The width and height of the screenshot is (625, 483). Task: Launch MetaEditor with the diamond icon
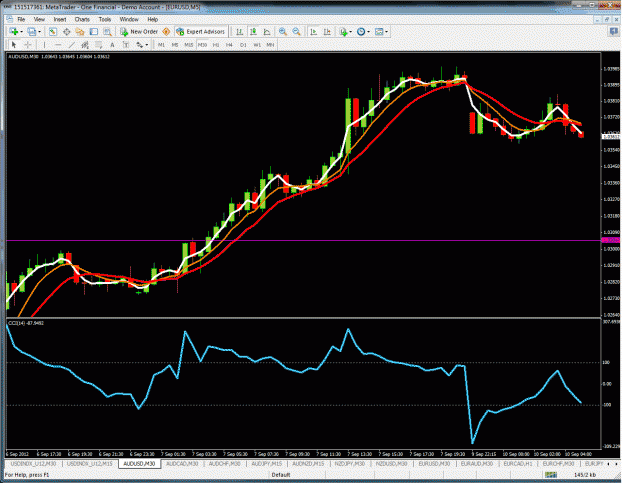(167, 31)
